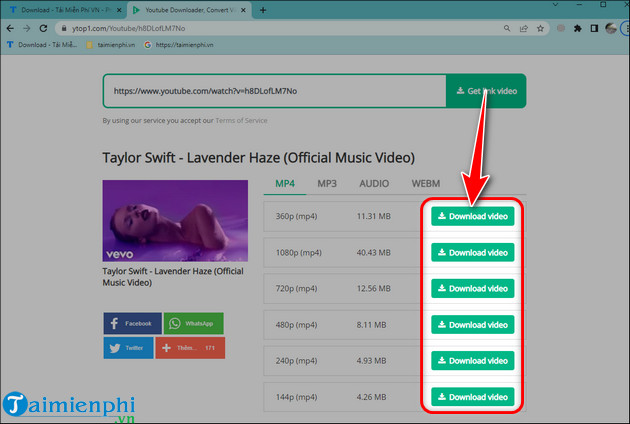
Task: Share video on Facebook
Action: (130, 323)
